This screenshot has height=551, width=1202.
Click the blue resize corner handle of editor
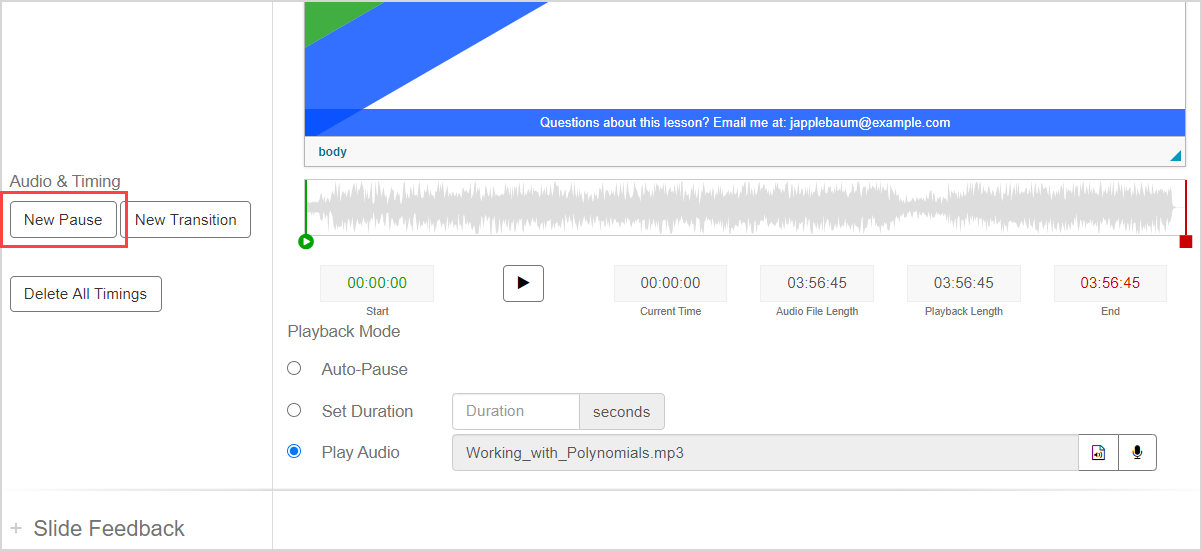(x=1175, y=155)
